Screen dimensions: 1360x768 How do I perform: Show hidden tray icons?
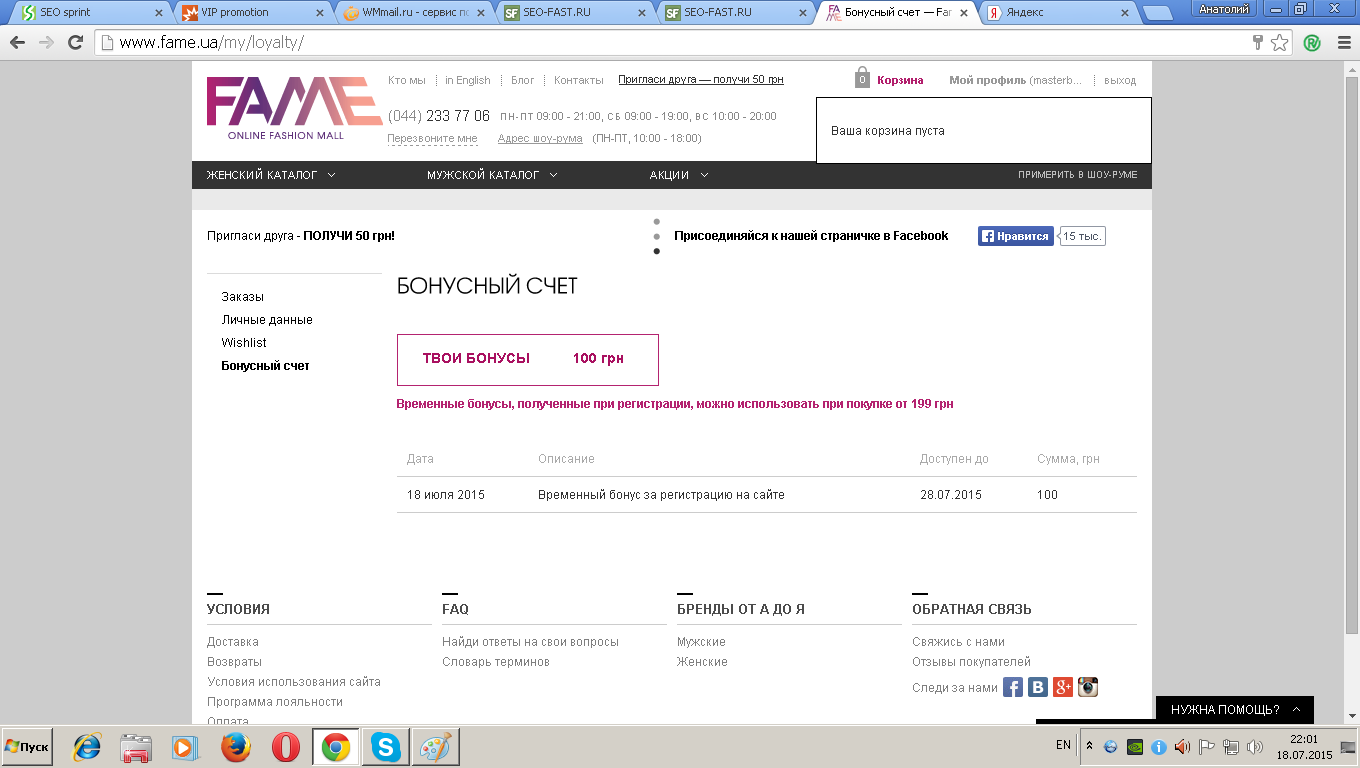(1089, 746)
